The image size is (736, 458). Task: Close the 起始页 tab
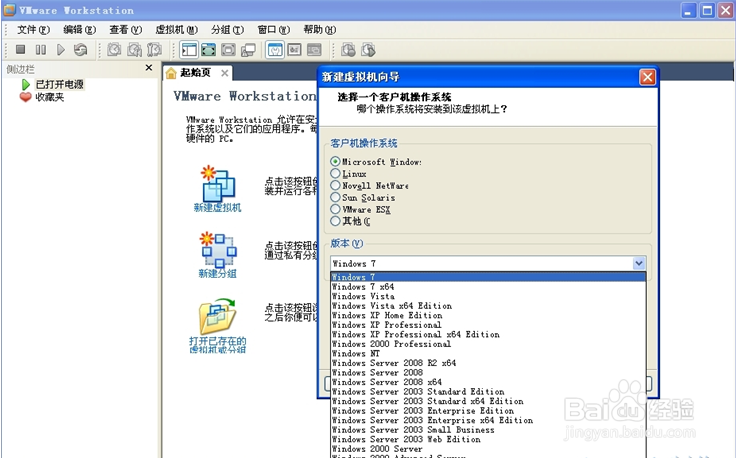[x=225, y=73]
